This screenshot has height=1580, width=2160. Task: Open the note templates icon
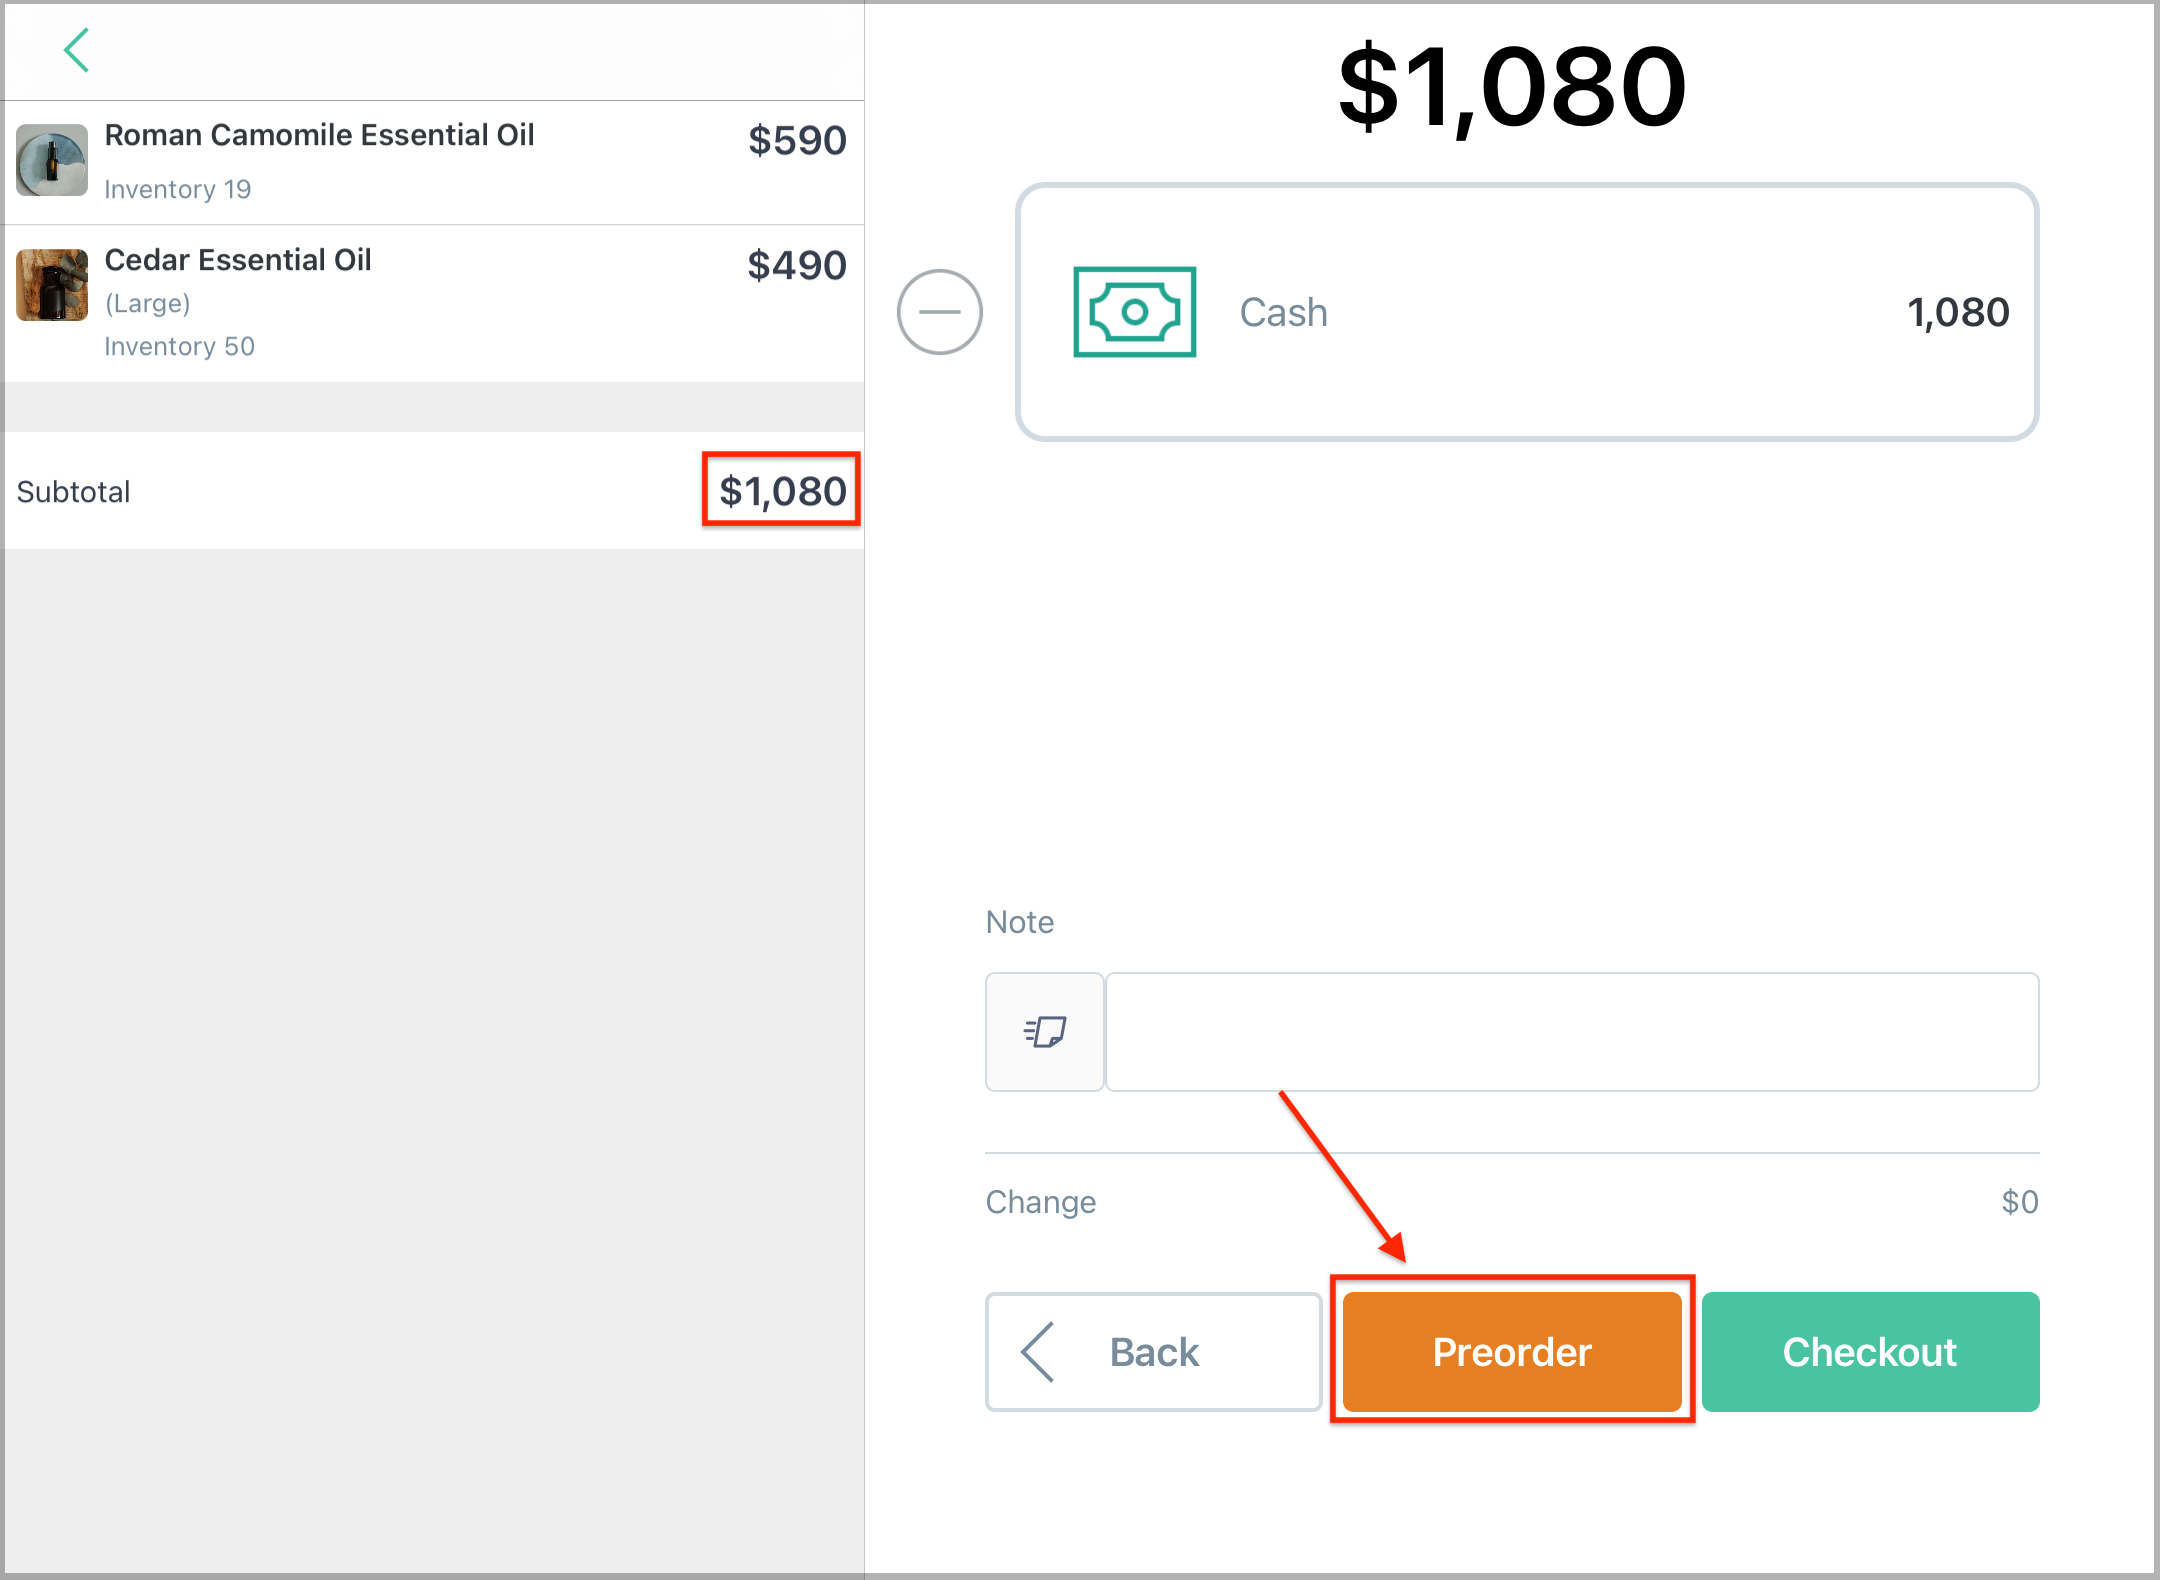(1044, 1031)
